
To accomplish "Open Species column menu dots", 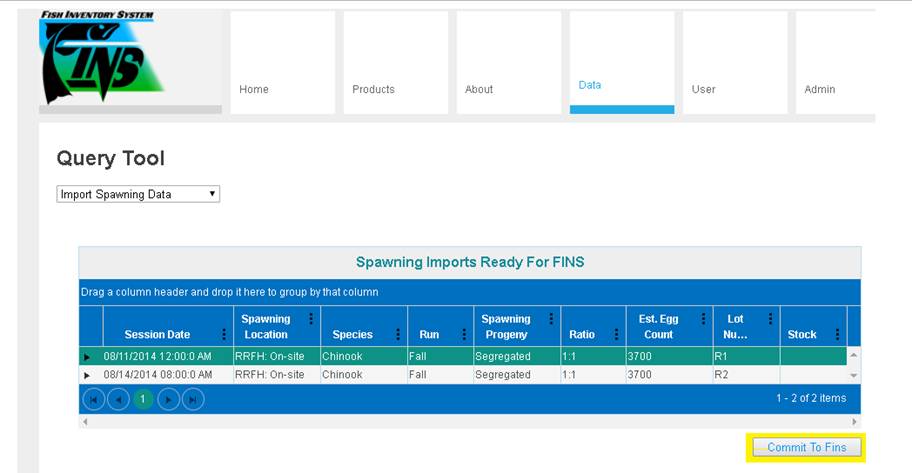I will click(x=398, y=335).
